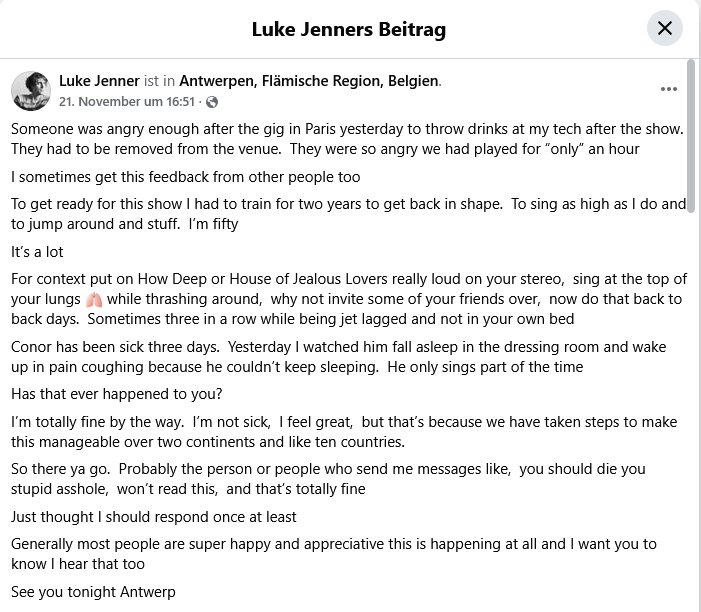Click the globe public-visibility icon

coord(212,102)
